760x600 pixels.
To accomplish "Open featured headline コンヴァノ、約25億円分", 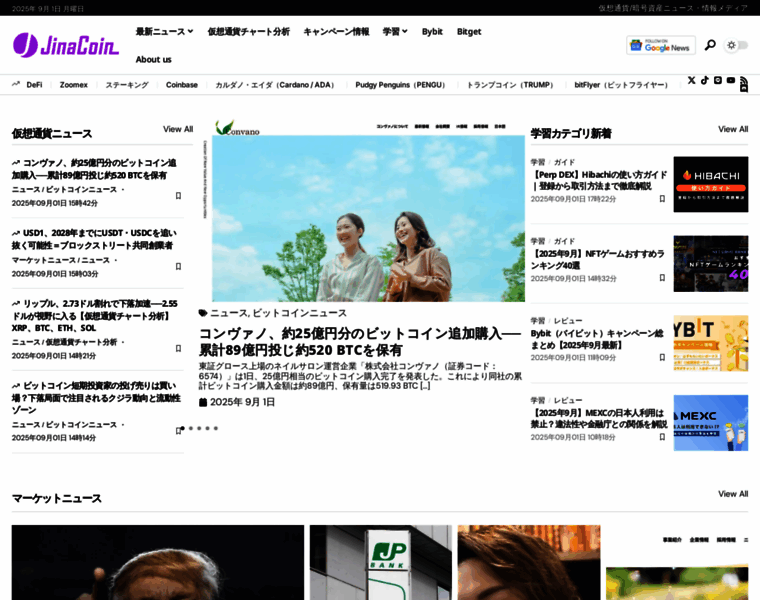I will pos(360,342).
